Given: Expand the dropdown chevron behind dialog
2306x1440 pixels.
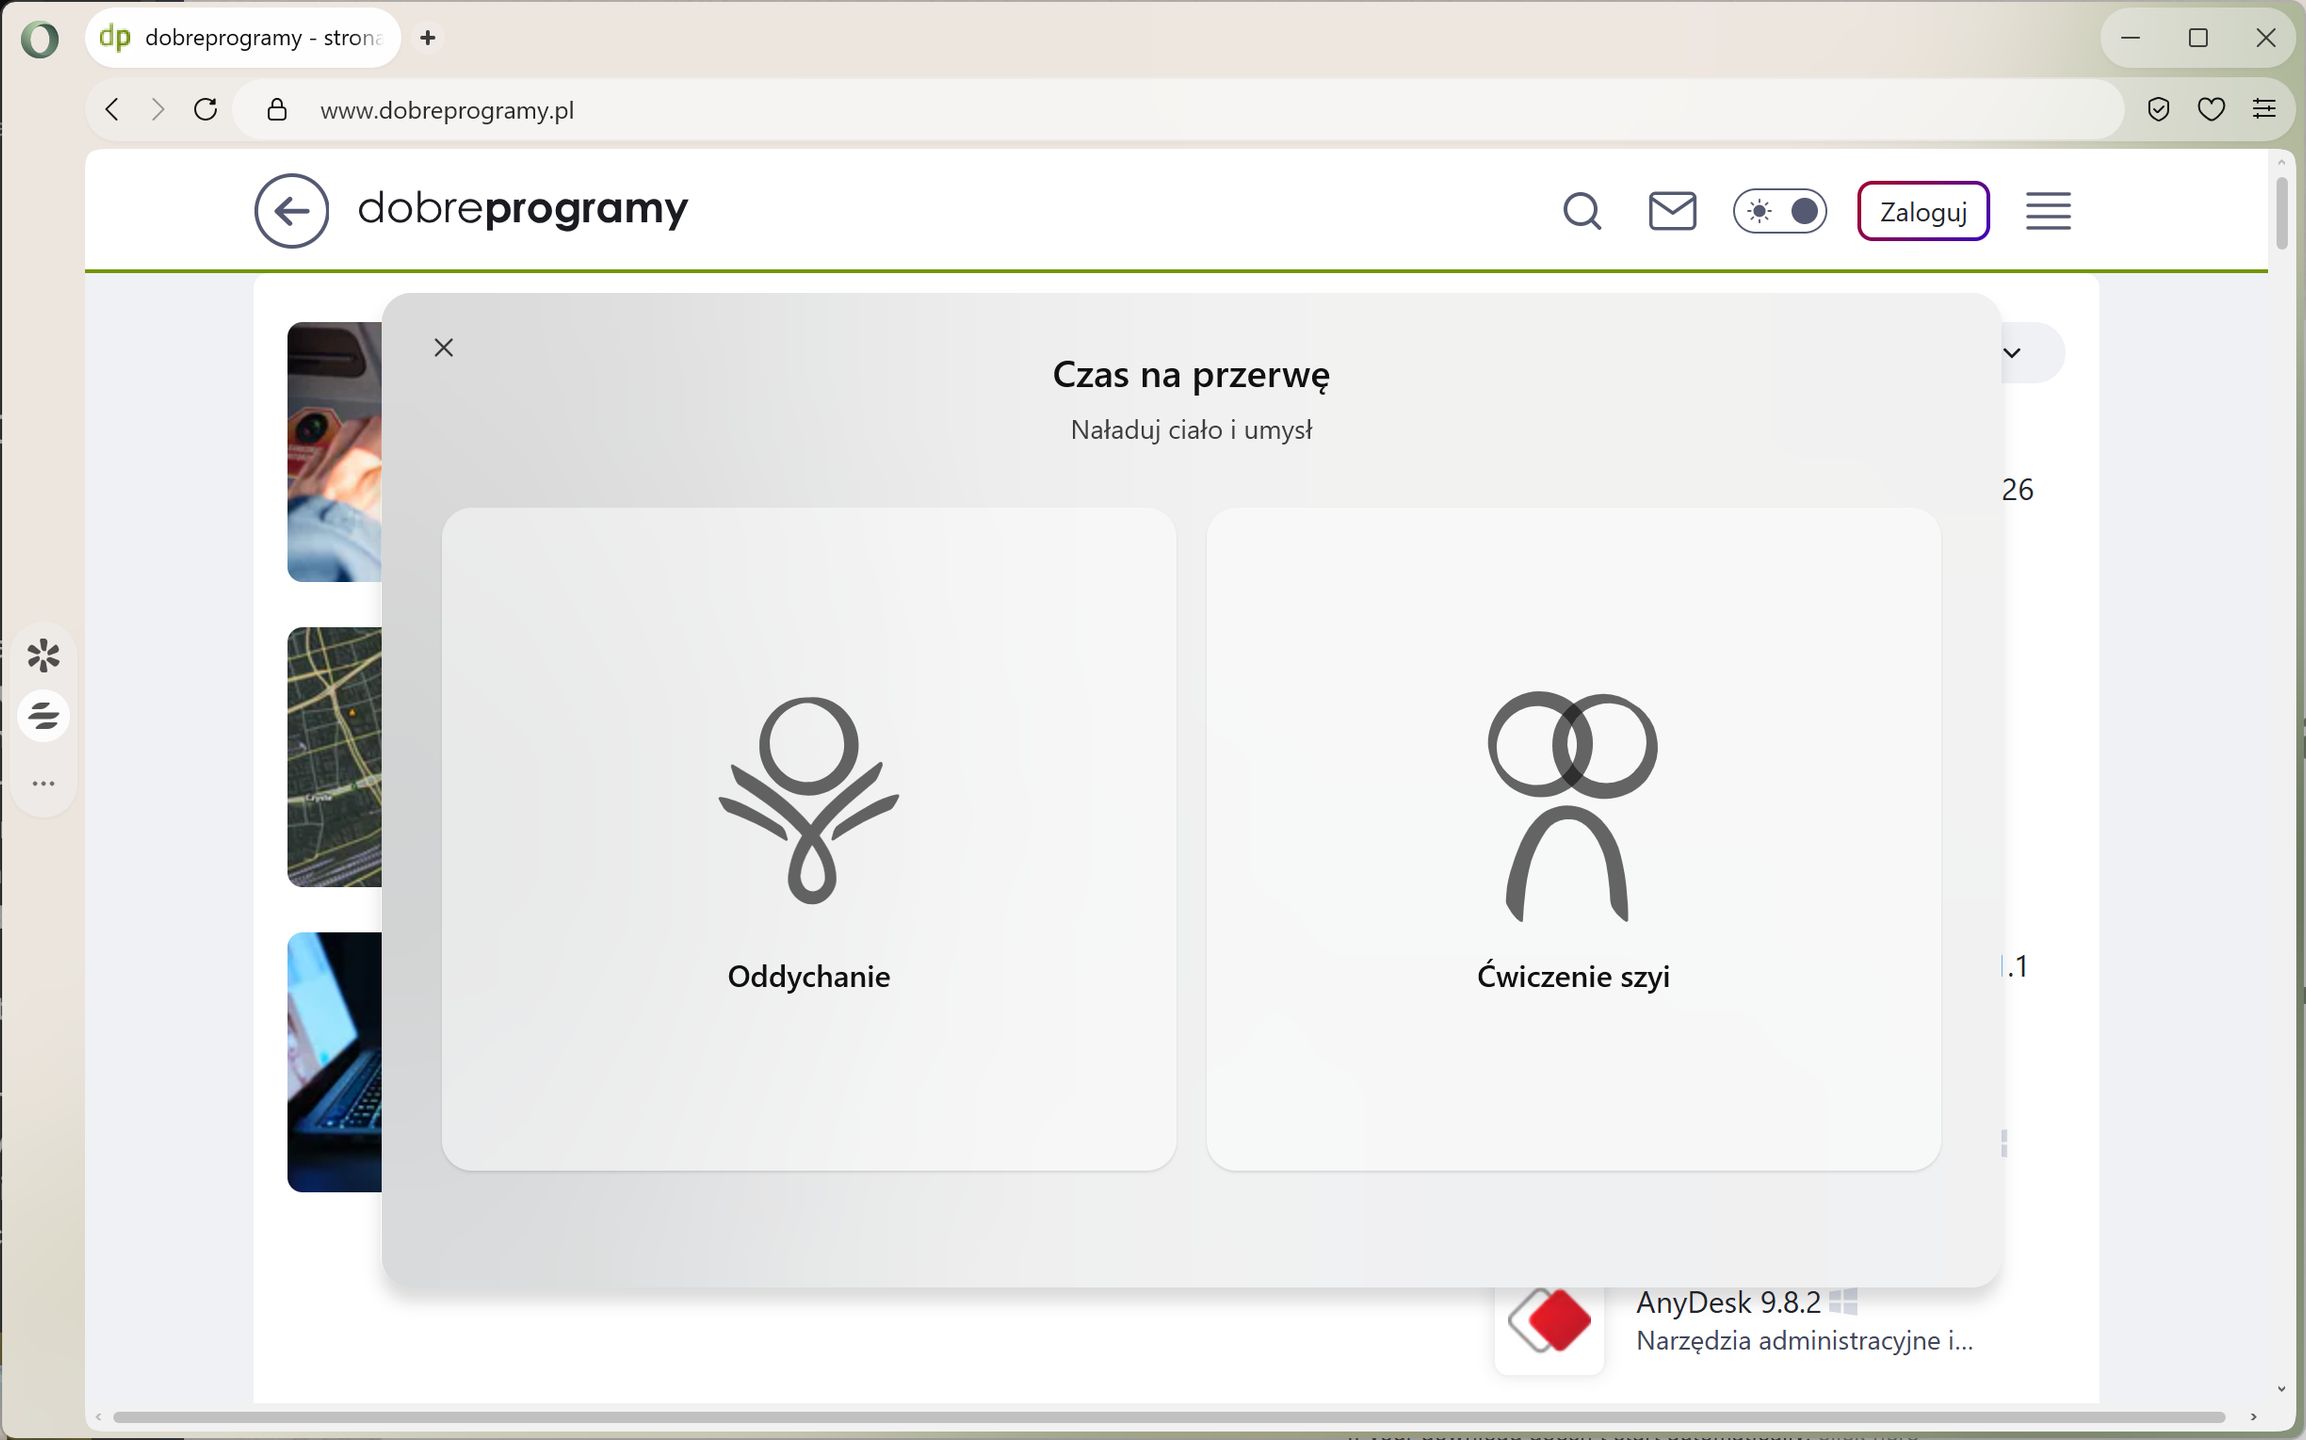Looking at the screenshot, I should (x=2013, y=352).
